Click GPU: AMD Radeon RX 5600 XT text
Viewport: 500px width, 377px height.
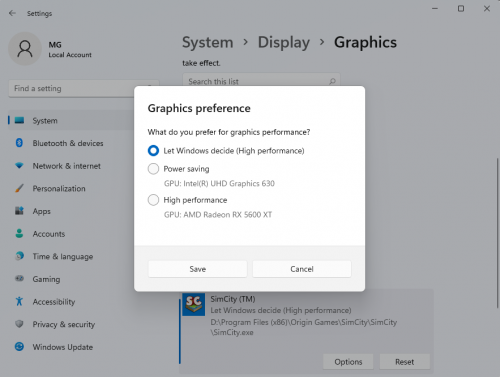[218, 215]
